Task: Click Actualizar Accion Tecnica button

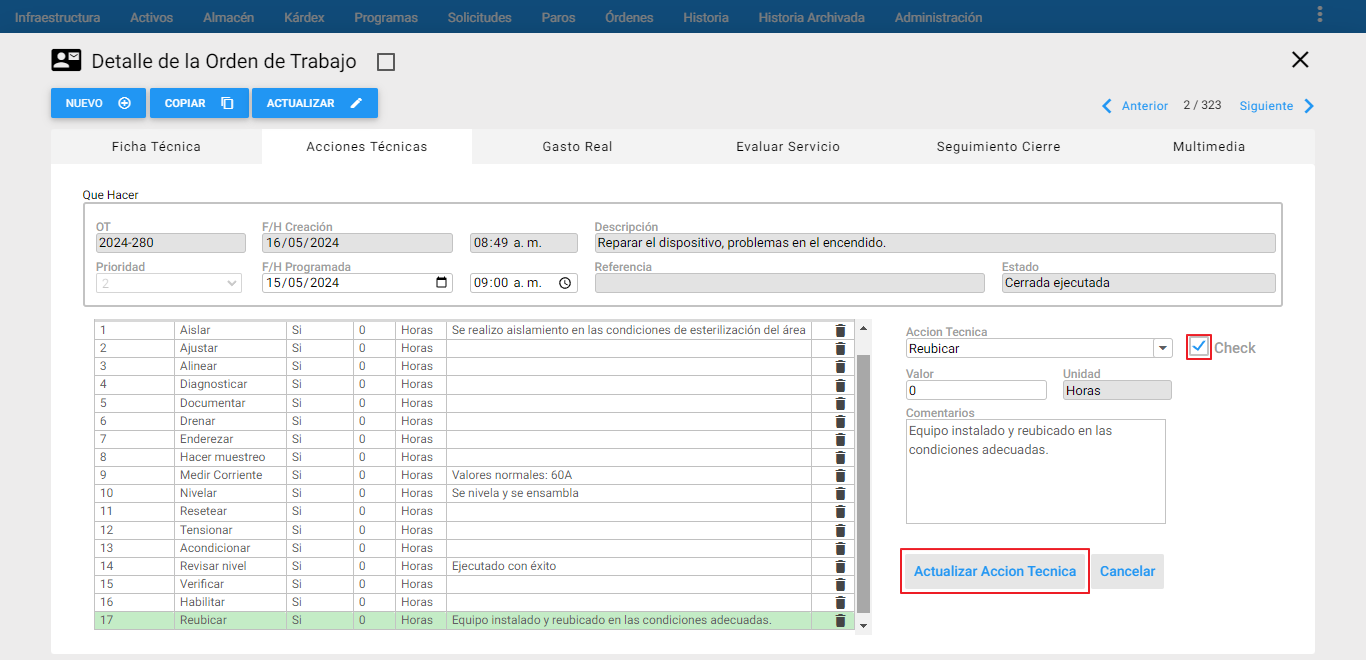Action: pyautogui.click(x=995, y=571)
